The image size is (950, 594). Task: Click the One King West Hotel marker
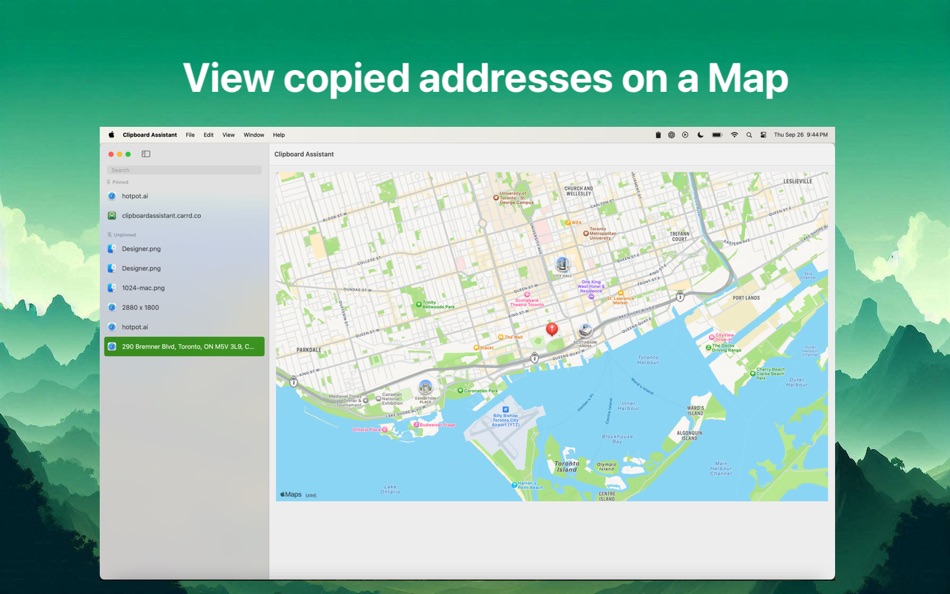tap(591, 296)
